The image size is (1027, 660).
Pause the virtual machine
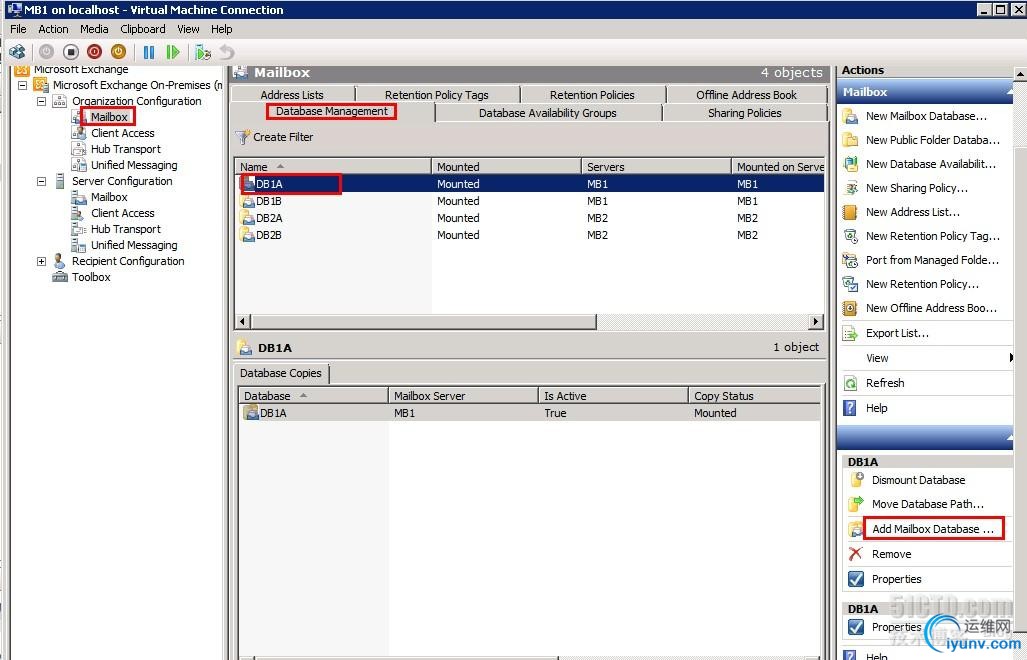(x=149, y=52)
